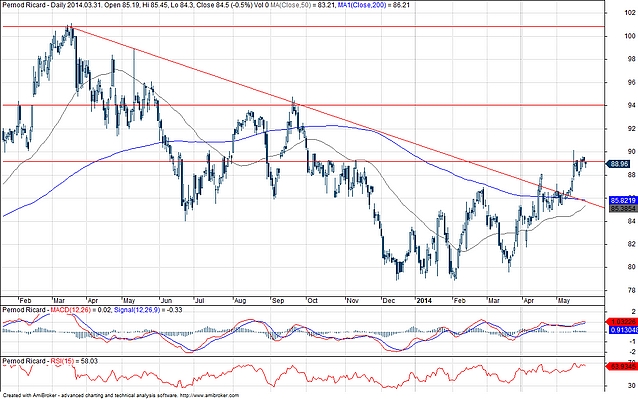Click the Sep month label on time axis
This screenshot has height=399, width=638.
(278, 301)
